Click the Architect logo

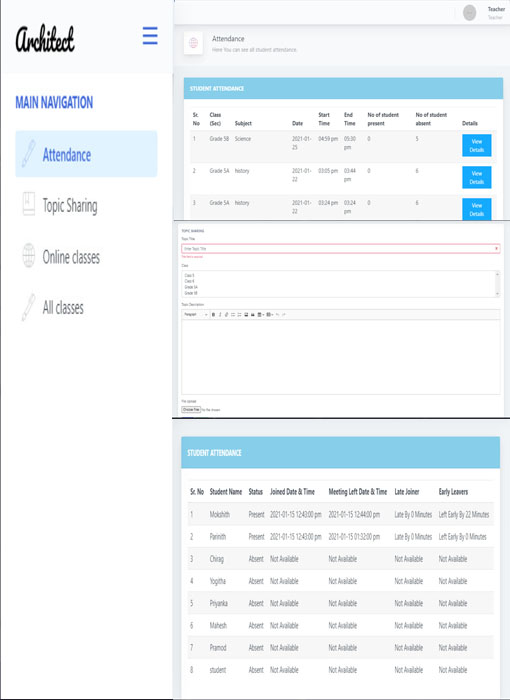[45, 38]
